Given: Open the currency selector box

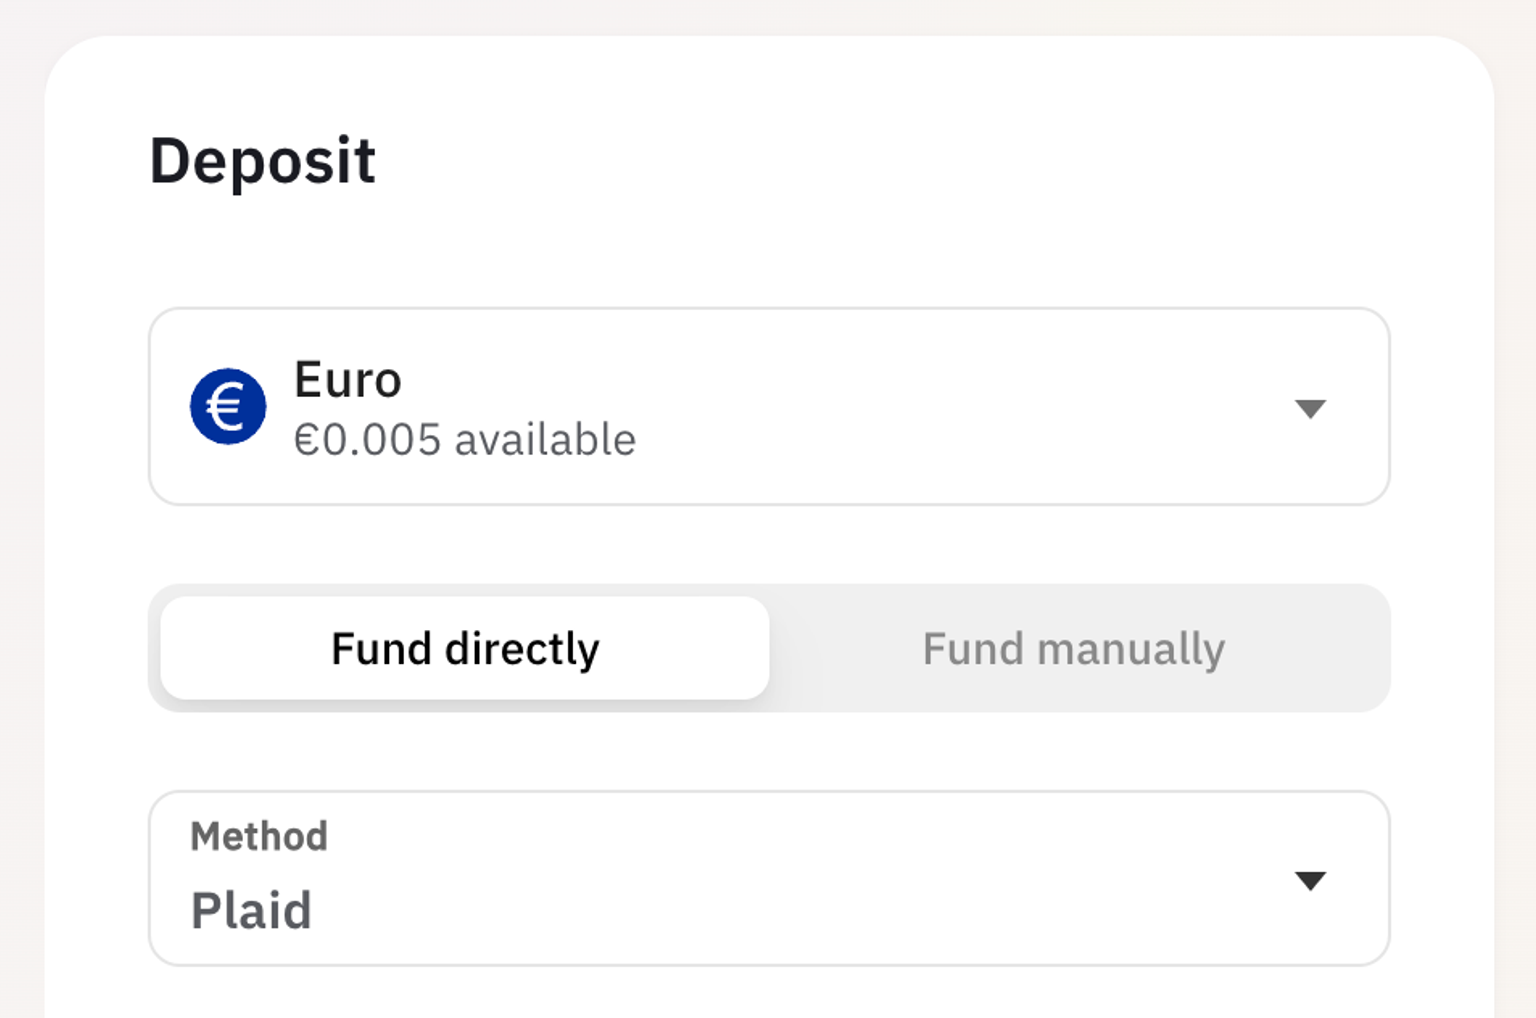Looking at the screenshot, I should (x=768, y=406).
